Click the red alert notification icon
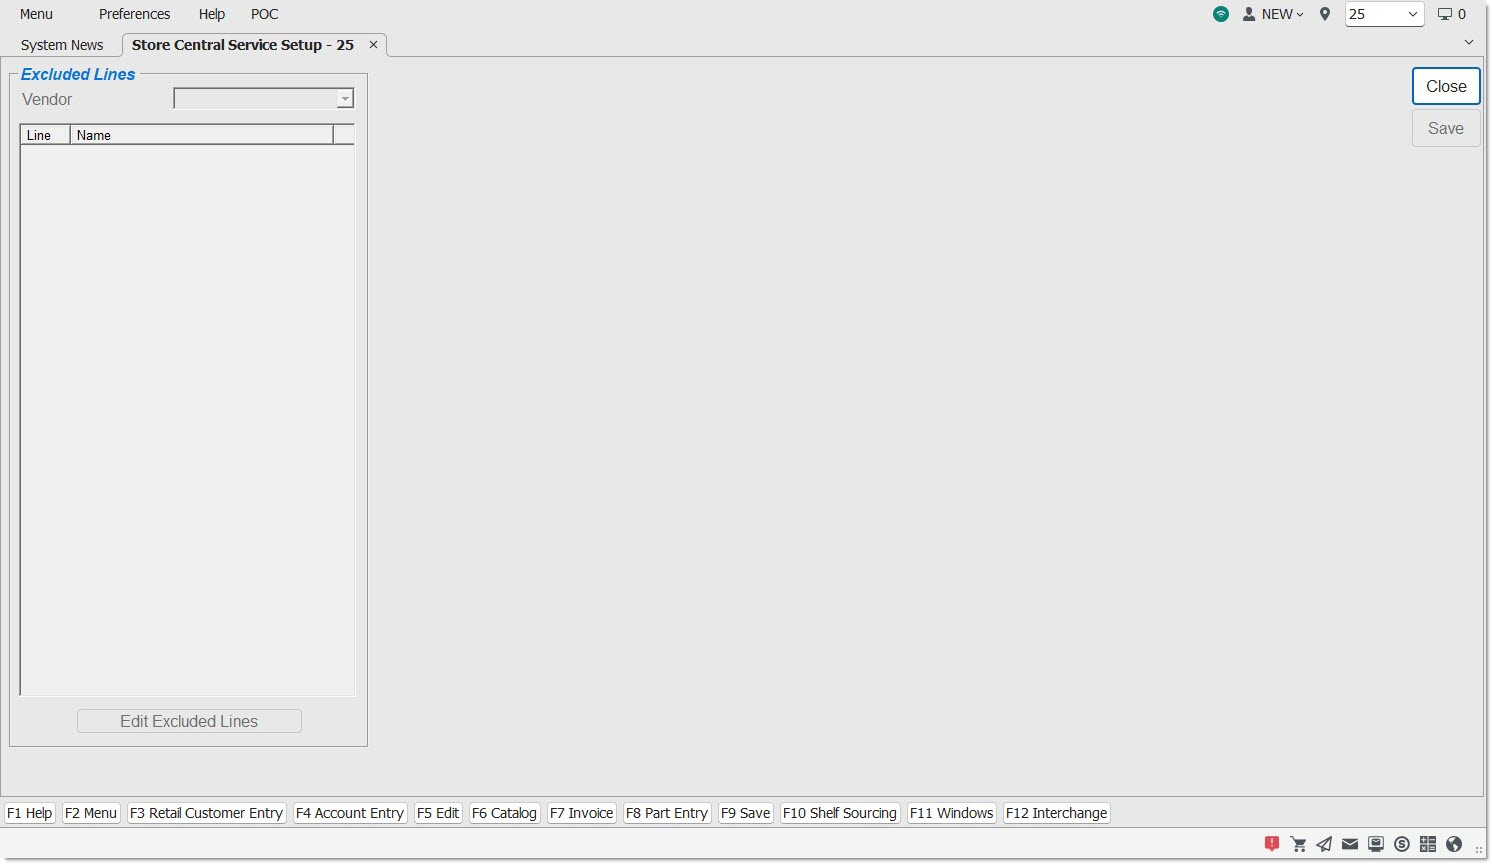This screenshot has height=864, width=1492. click(x=1271, y=844)
